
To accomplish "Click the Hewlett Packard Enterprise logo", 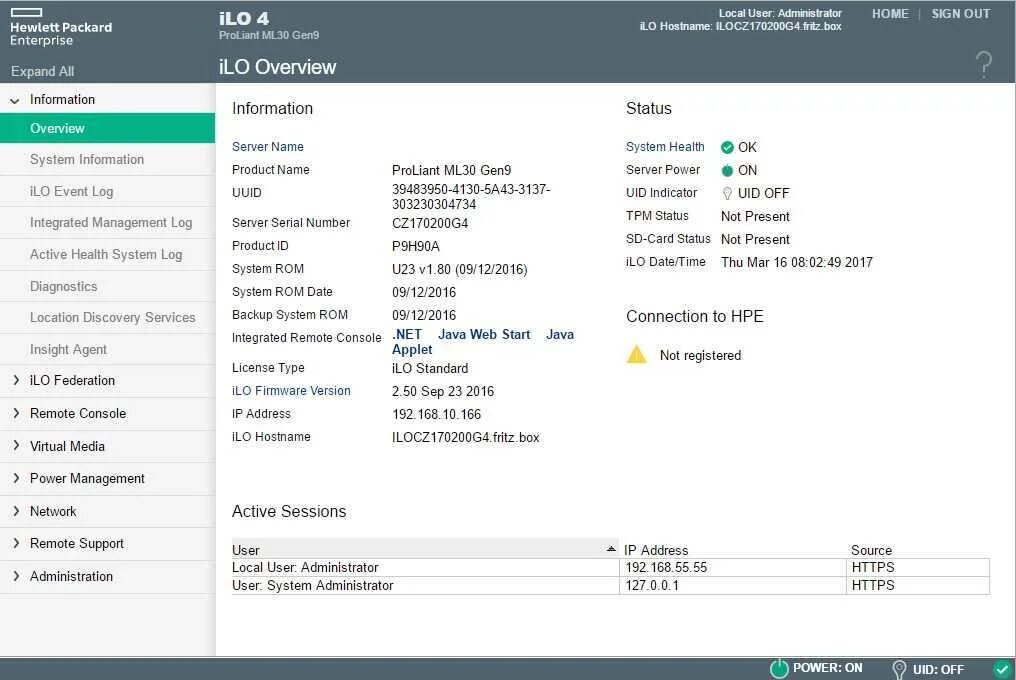I will 61,27.
